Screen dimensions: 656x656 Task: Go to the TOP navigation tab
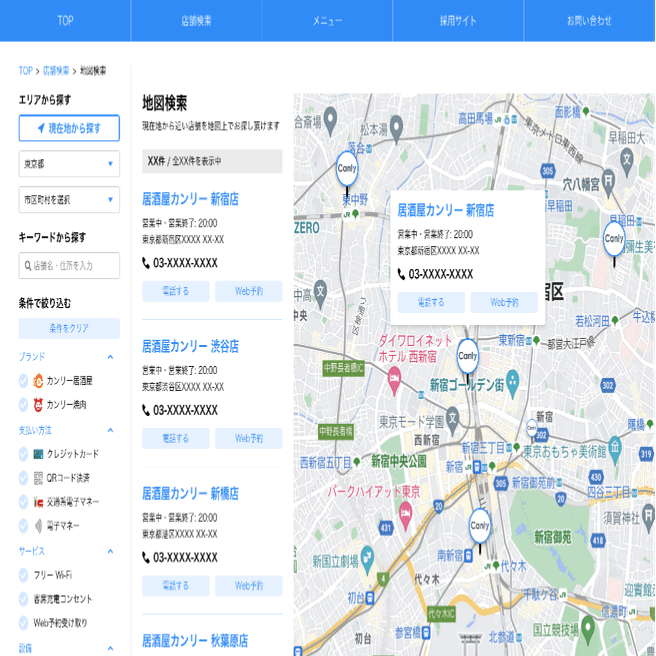click(65, 20)
